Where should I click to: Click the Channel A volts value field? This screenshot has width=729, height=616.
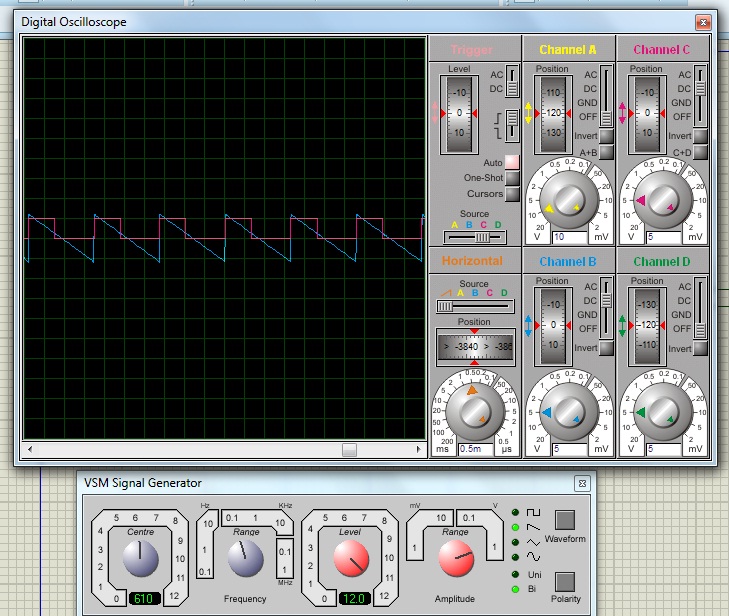(567, 237)
